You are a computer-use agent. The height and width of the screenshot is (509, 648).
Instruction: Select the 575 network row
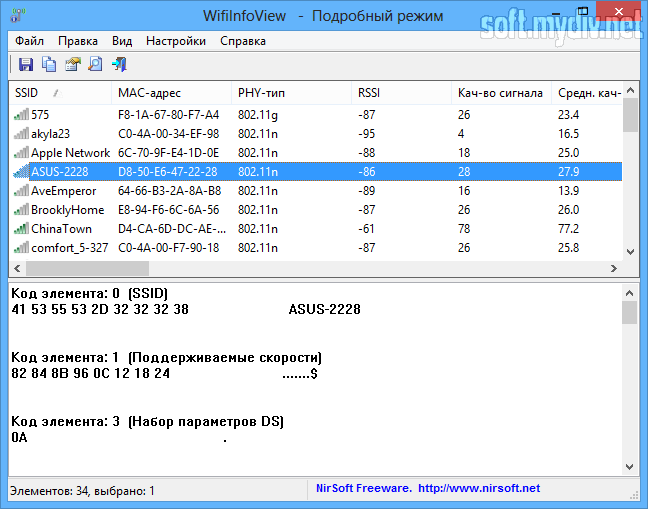[x=316, y=114]
